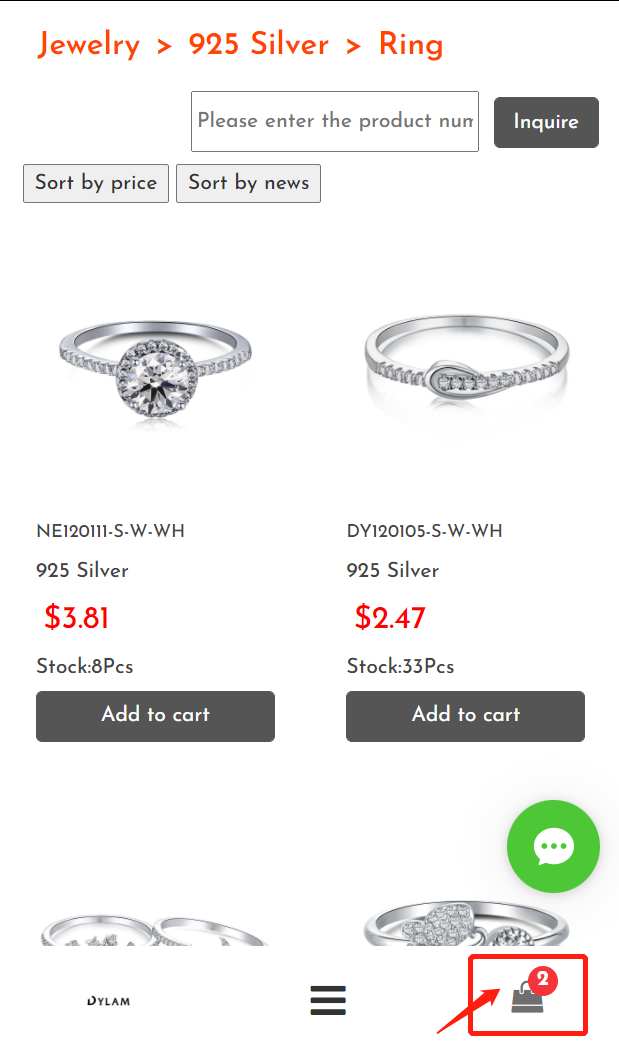
Task: Add DY120105-S-W-WH ring to cart
Action: tap(465, 716)
